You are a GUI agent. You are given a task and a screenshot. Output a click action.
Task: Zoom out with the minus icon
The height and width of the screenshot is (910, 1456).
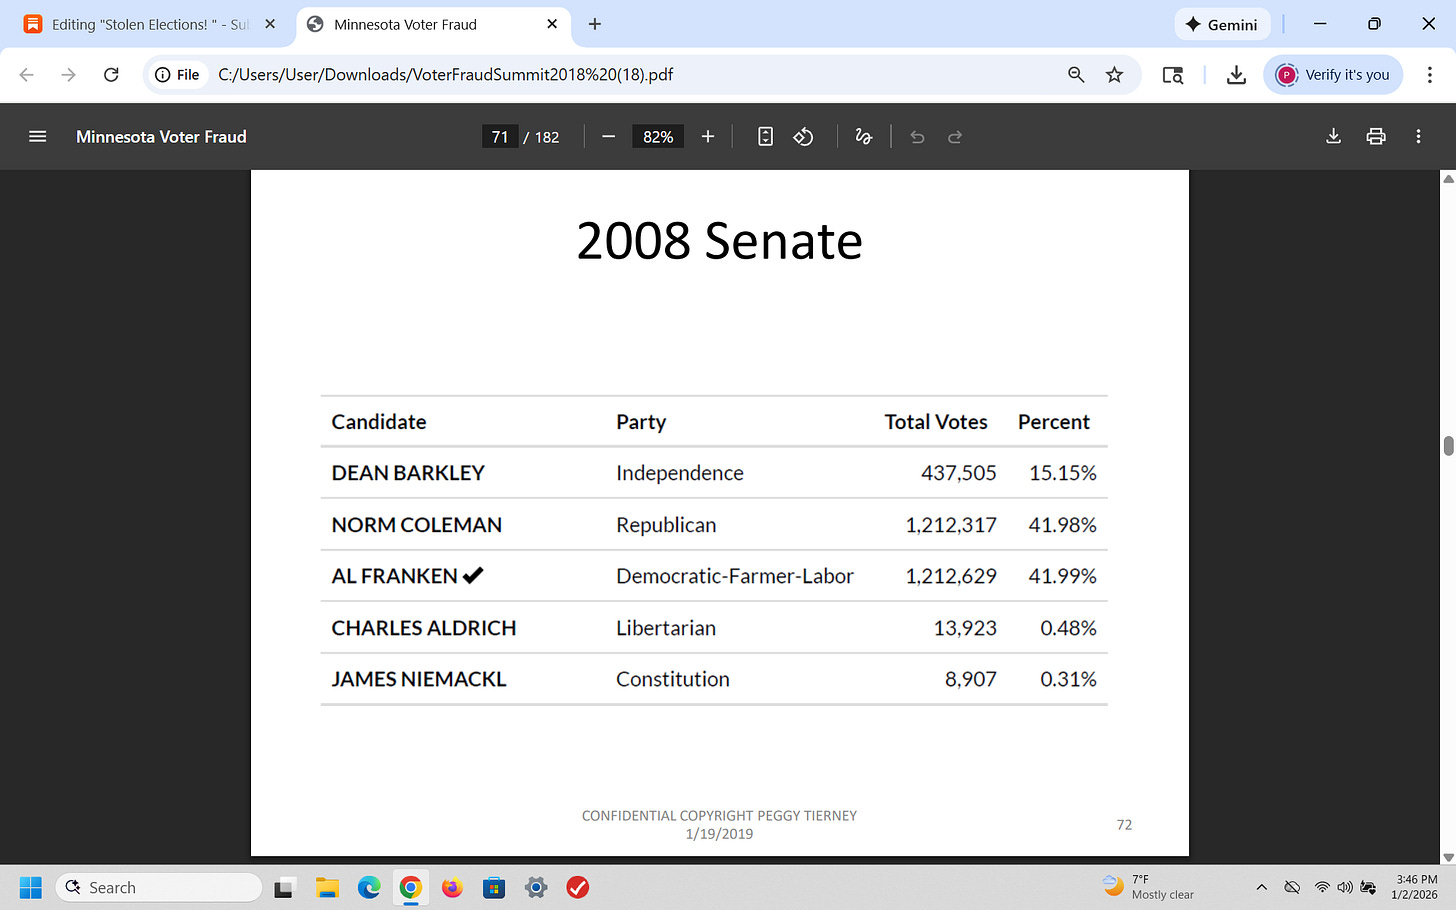tap(608, 137)
